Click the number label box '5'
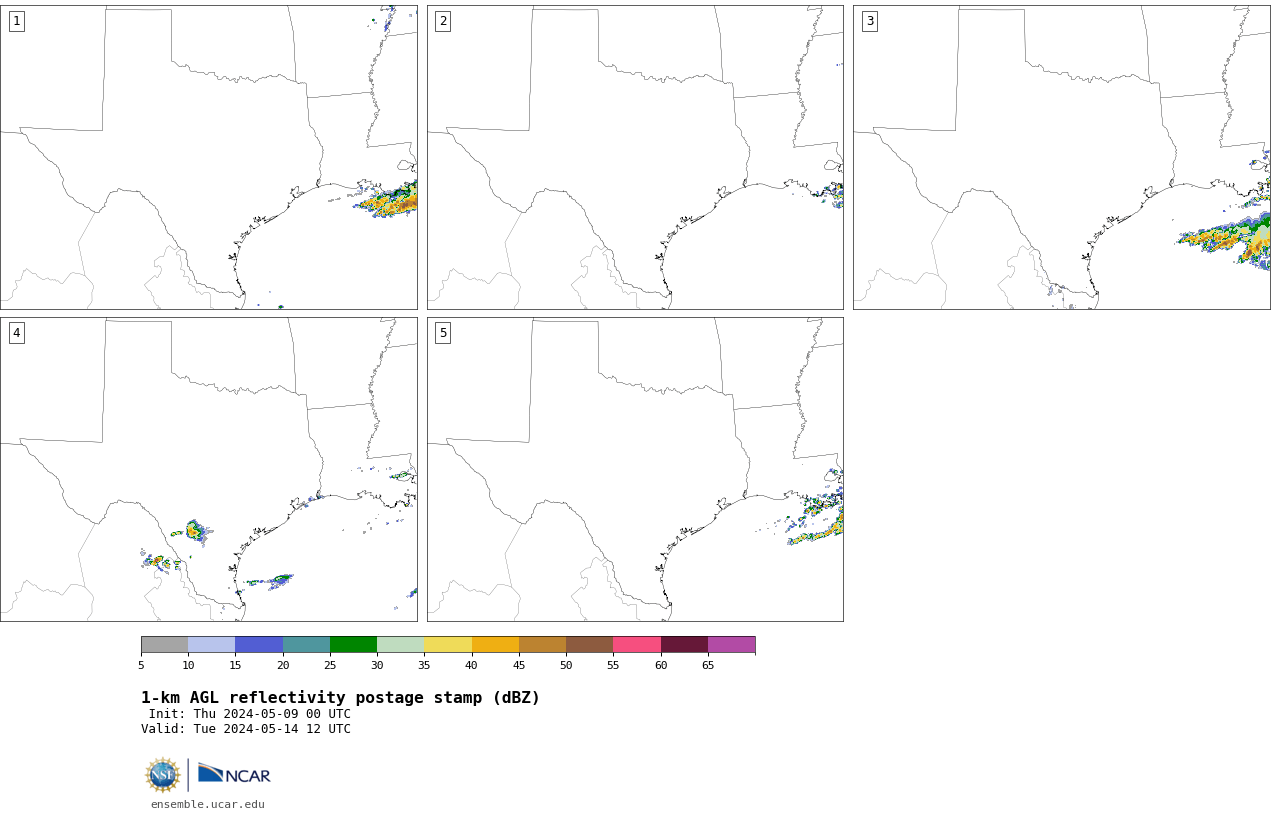 [x=443, y=333]
